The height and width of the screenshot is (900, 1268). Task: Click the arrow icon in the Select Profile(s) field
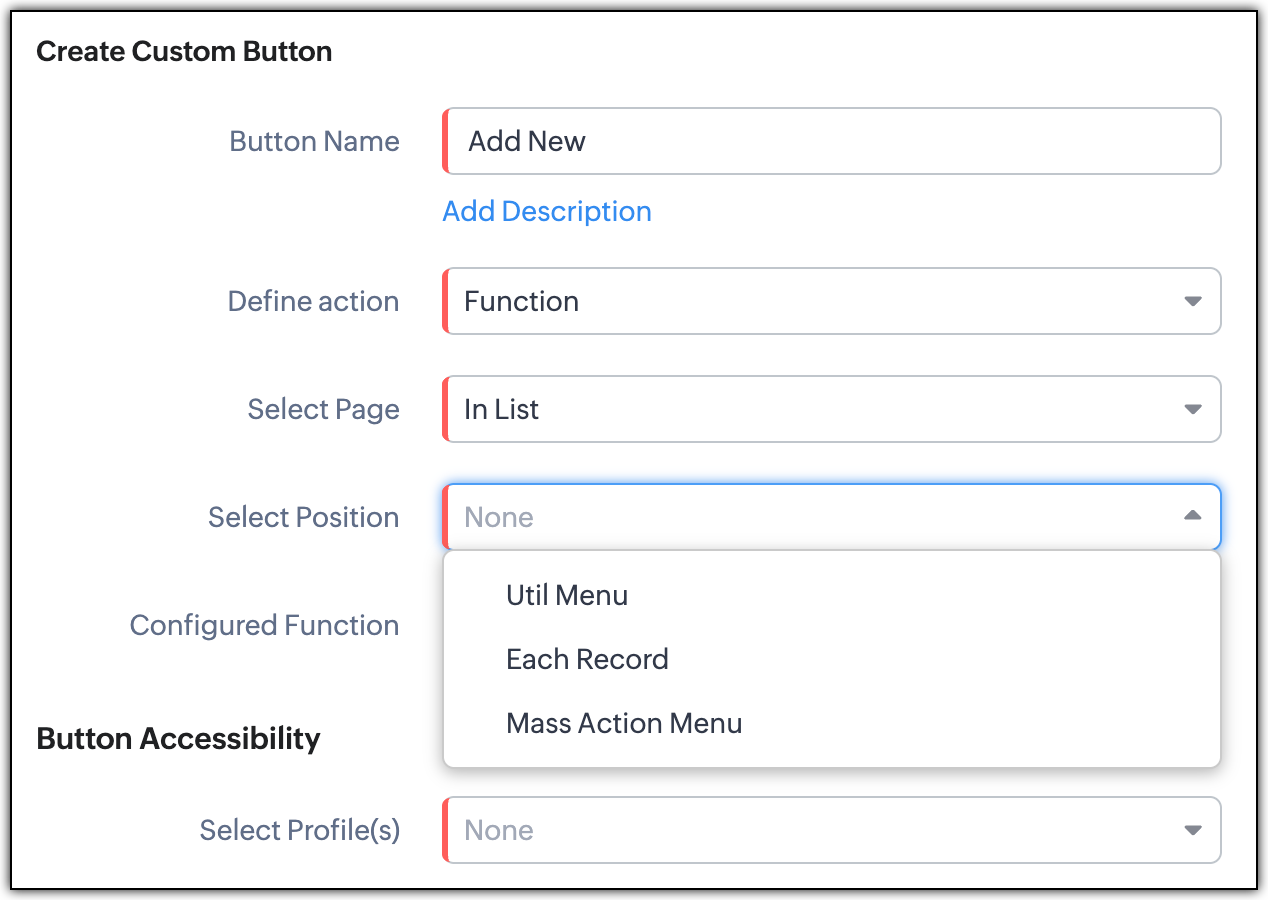(1192, 830)
